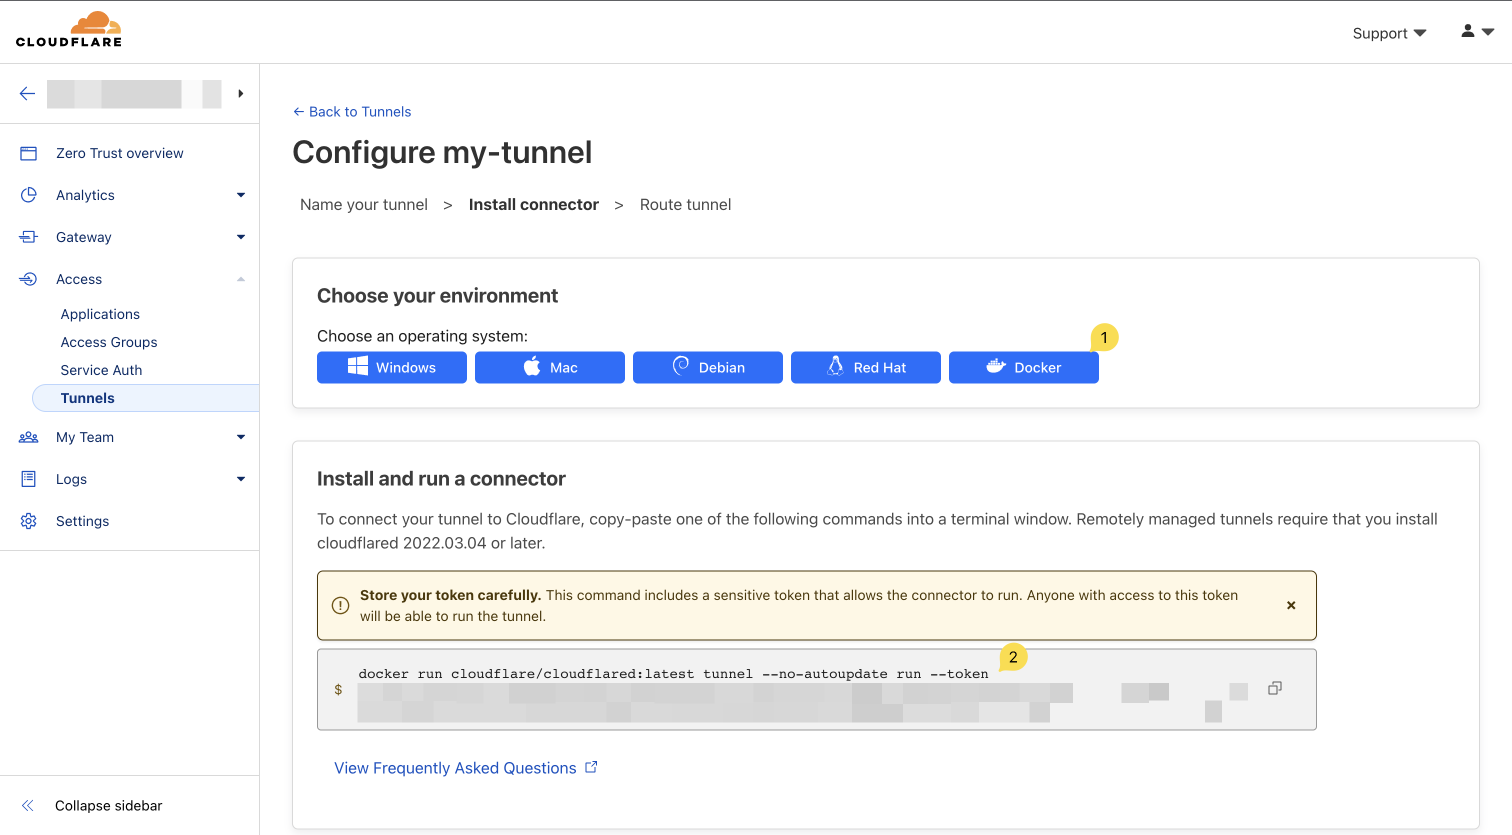This screenshot has width=1512, height=835.
Task: Expand the Gateway section arrow
Action: point(241,237)
